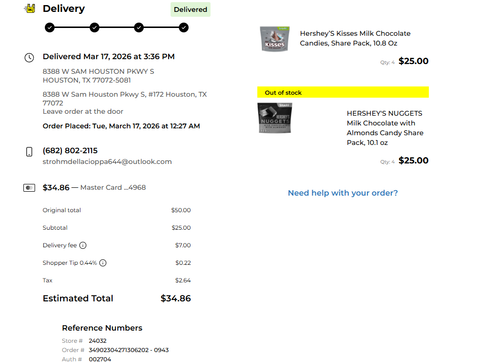Open the Delivery fee info icon
This screenshot has width=500, height=362.
83,245
